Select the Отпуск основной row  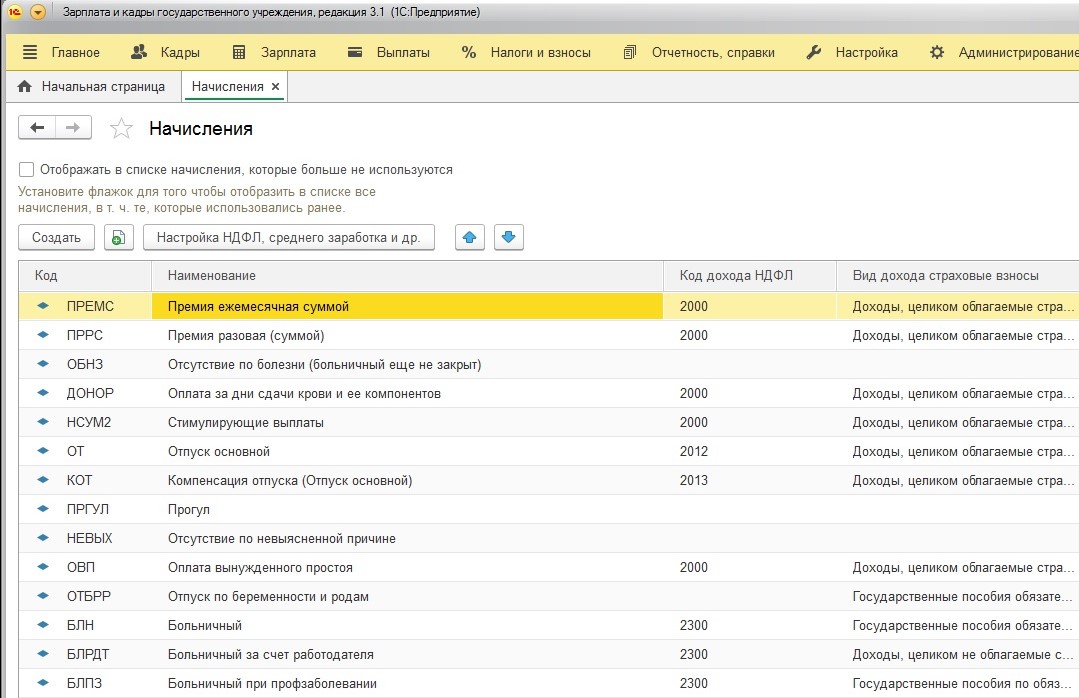coord(548,451)
